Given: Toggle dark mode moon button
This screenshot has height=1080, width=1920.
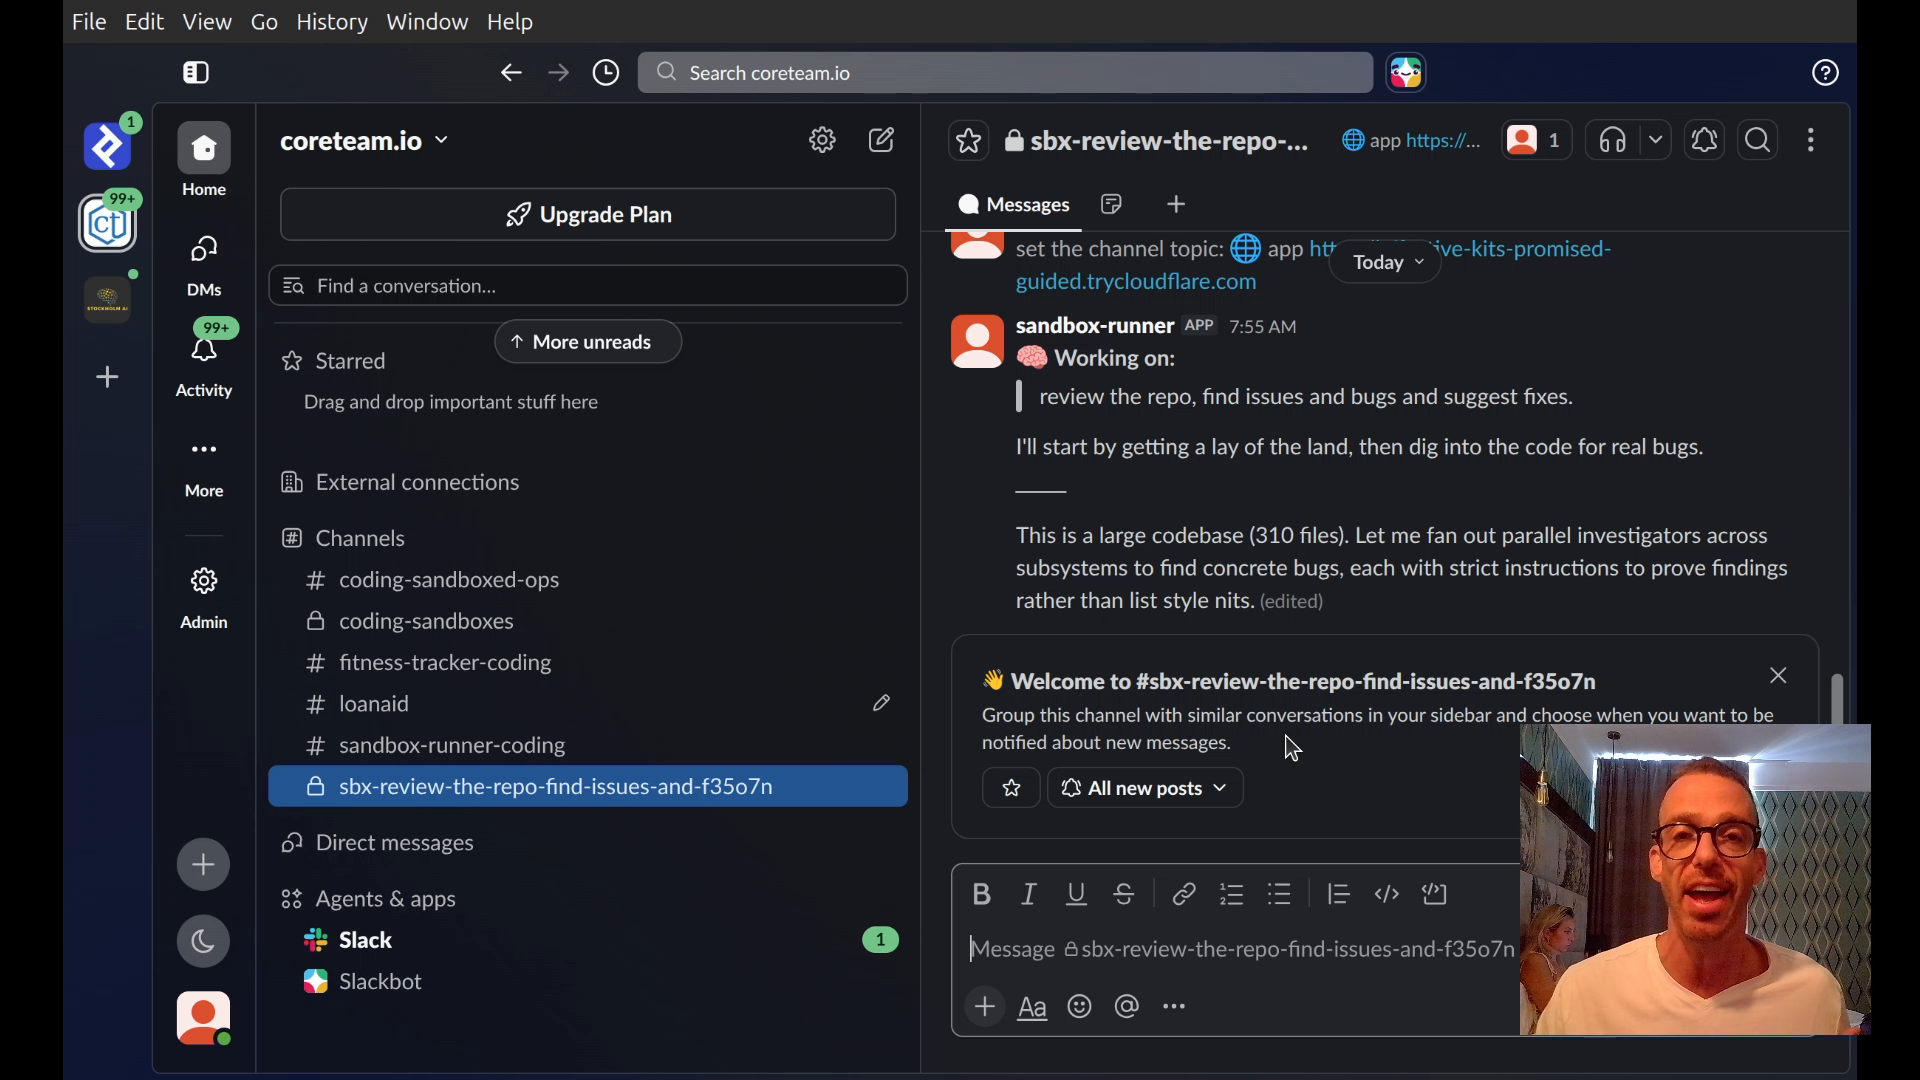Looking at the screenshot, I should (204, 942).
